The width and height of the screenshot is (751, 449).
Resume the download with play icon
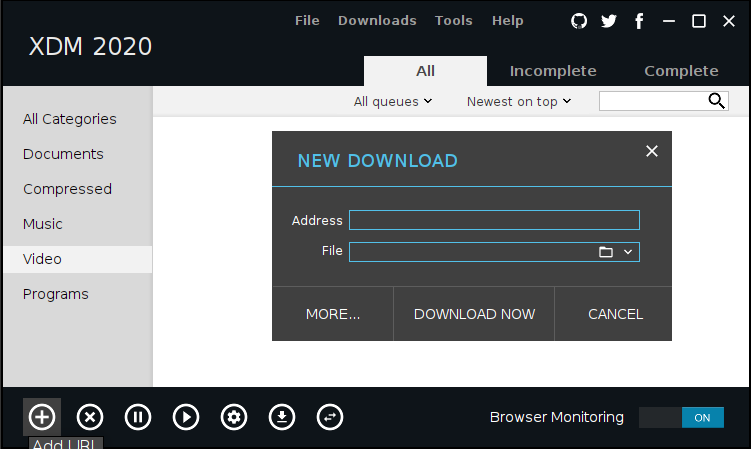pyautogui.click(x=186, y=417)
